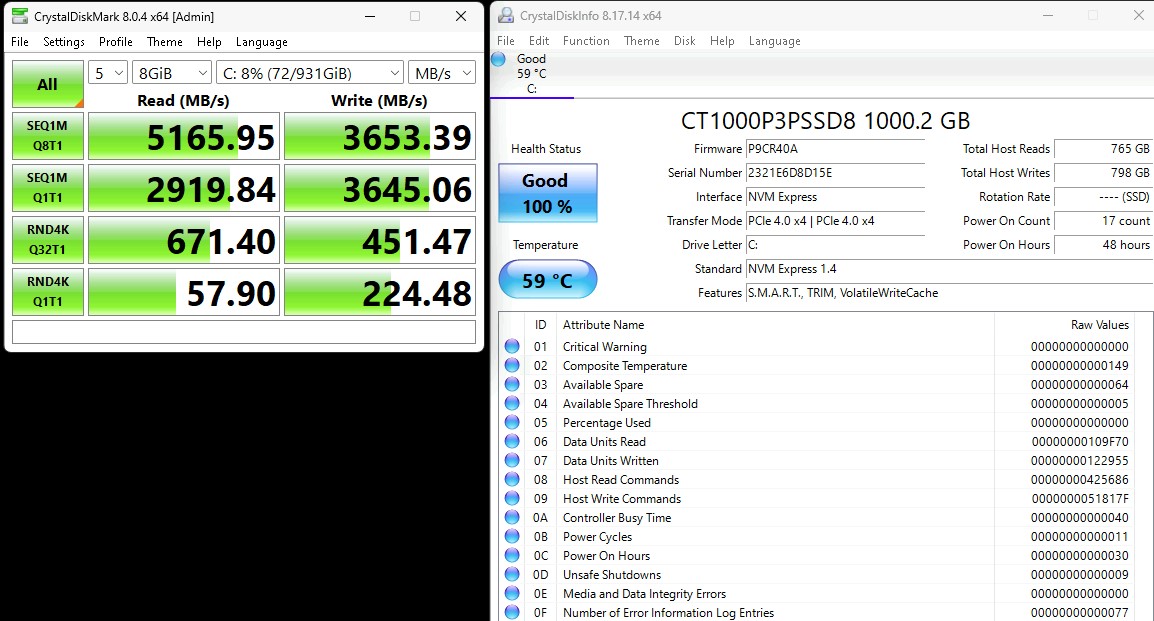Click the Raw Values column header
The image size is (1154, 621).
(x=1065, y=324)
